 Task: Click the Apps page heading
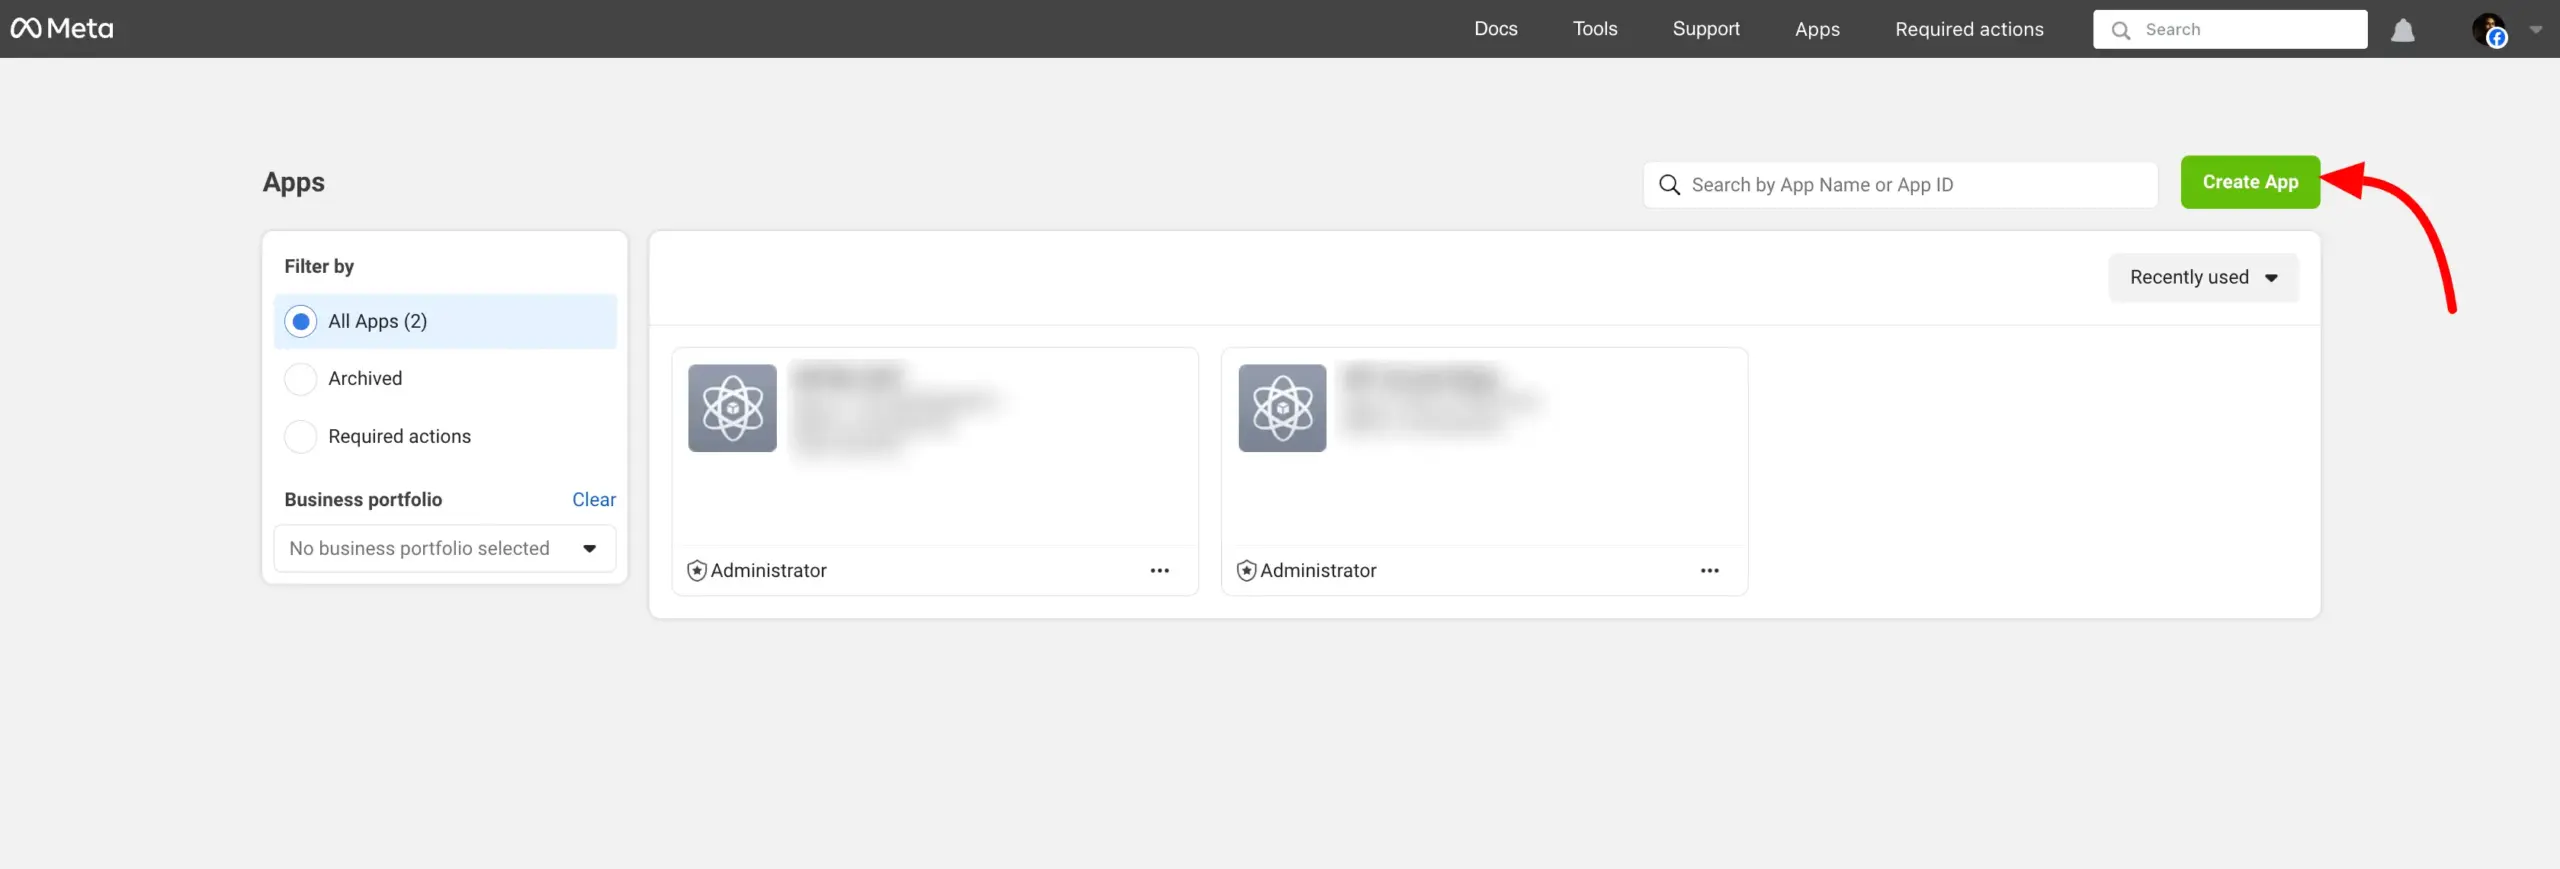click(x=294, y=183)
